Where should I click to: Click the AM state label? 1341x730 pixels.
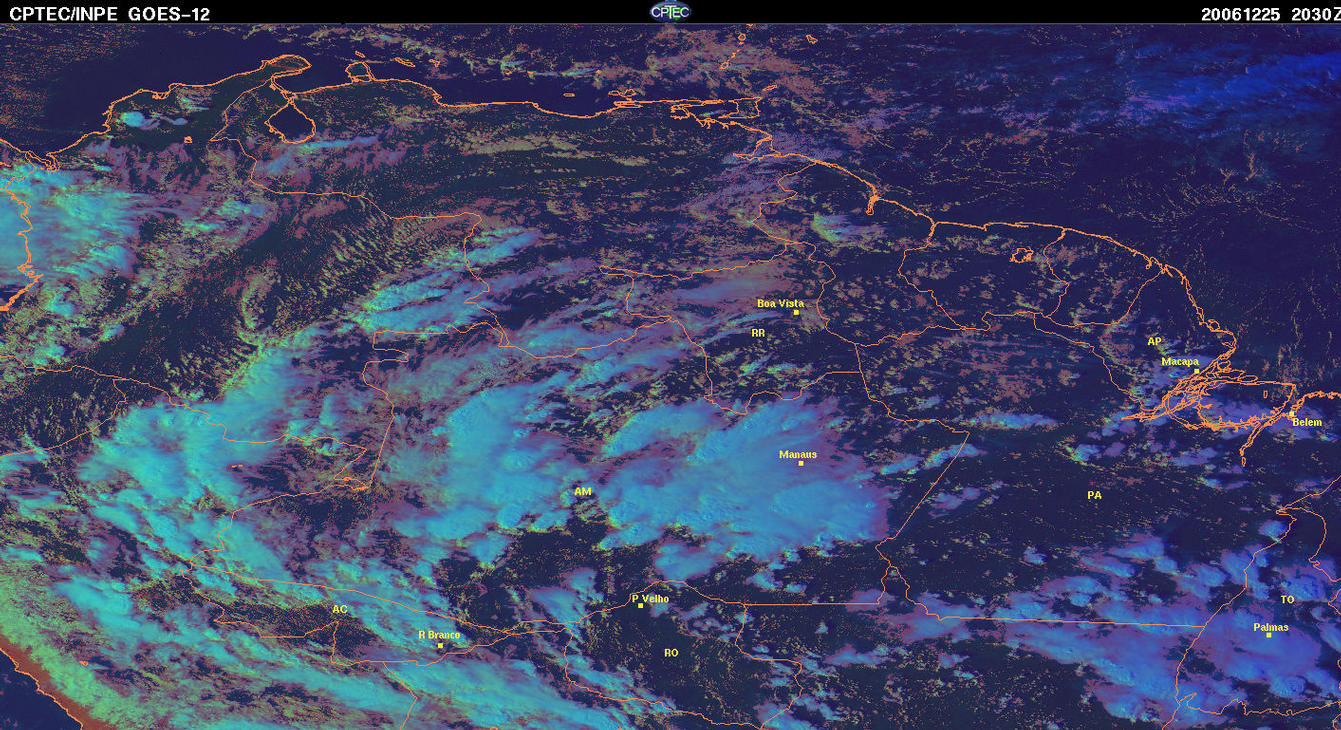pos(583,492)
